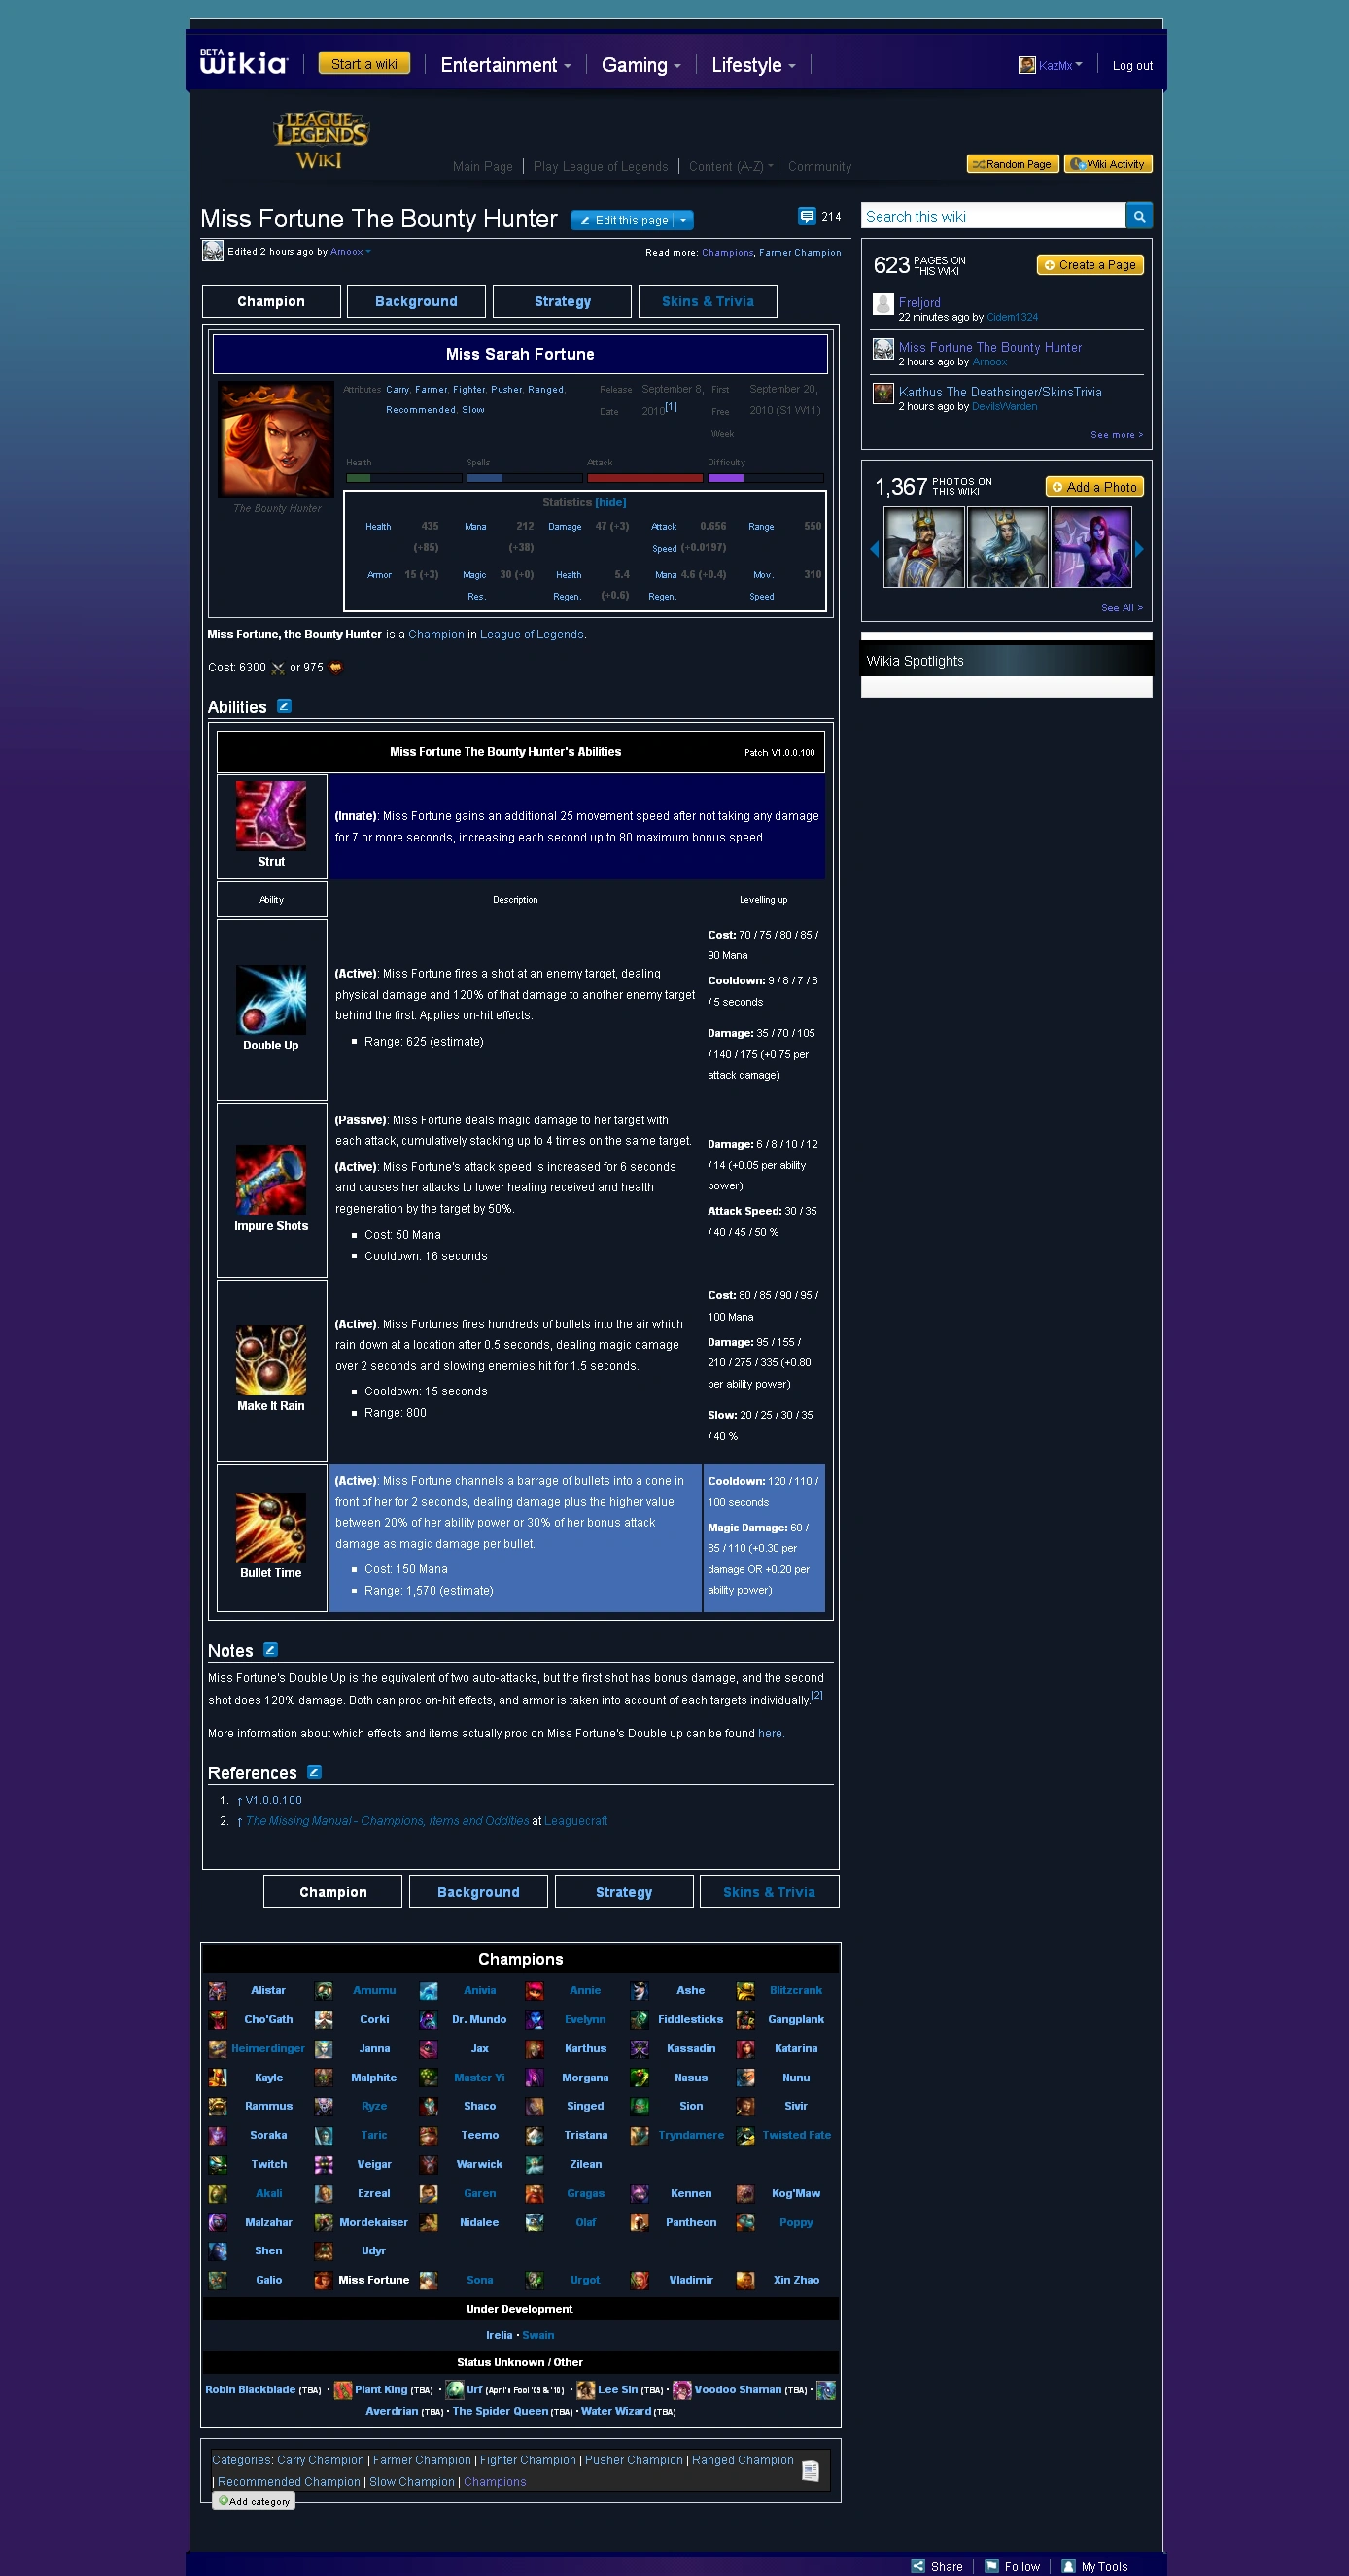Image resolution: width=1349 pixels, height=2576 pixels.
Task: Switch to the bottom Strategy tab
Action: point(624,1892)
